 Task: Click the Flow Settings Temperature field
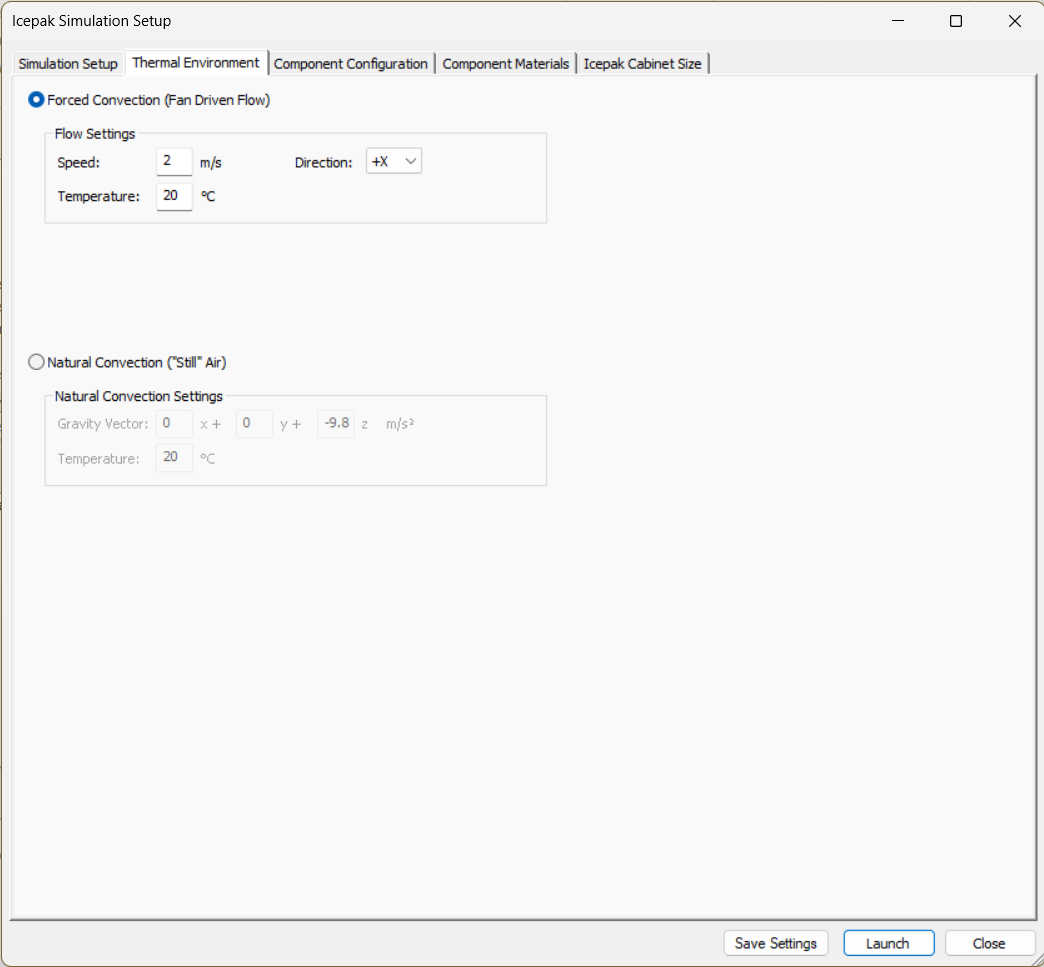tap(174, 196)
